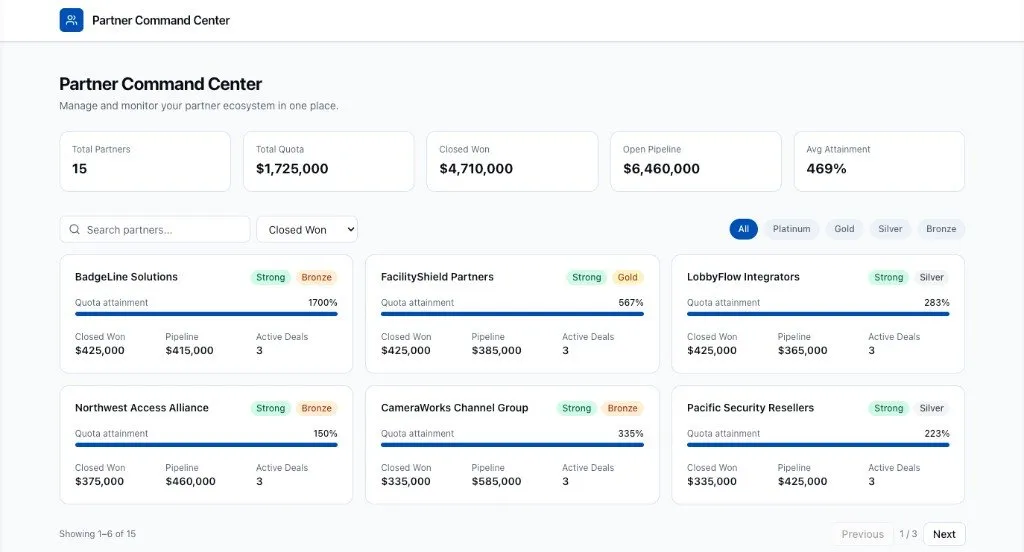Open the Pacific Security Resellers card
The width and height of the screenshot is (1024, 552).
(x=818, y=445)
